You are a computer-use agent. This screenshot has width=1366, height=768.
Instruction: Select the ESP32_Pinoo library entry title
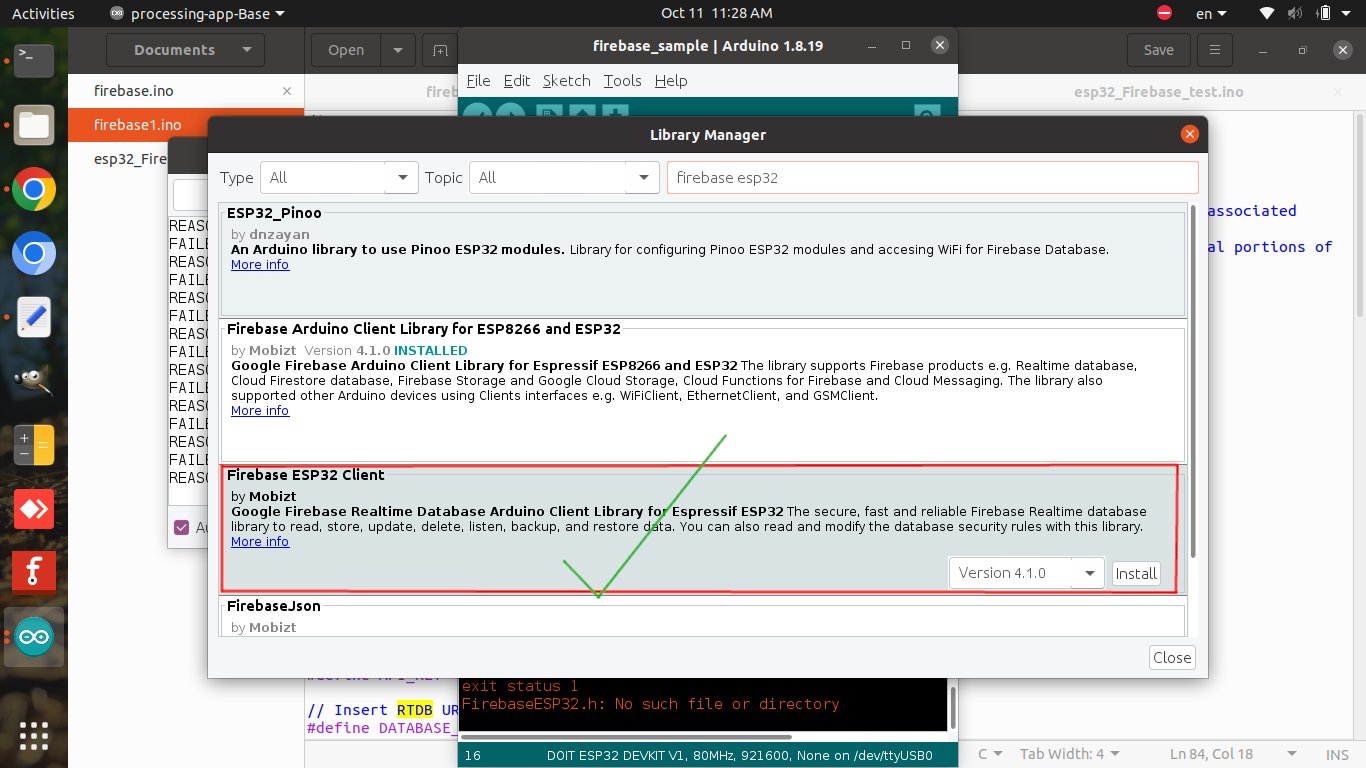[274, 213]
